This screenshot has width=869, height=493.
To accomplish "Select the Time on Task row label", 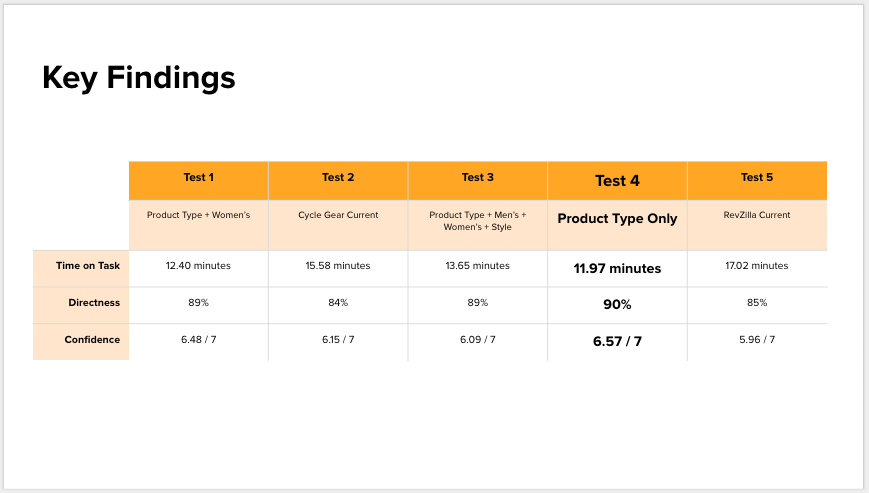I will click(88, 265).
